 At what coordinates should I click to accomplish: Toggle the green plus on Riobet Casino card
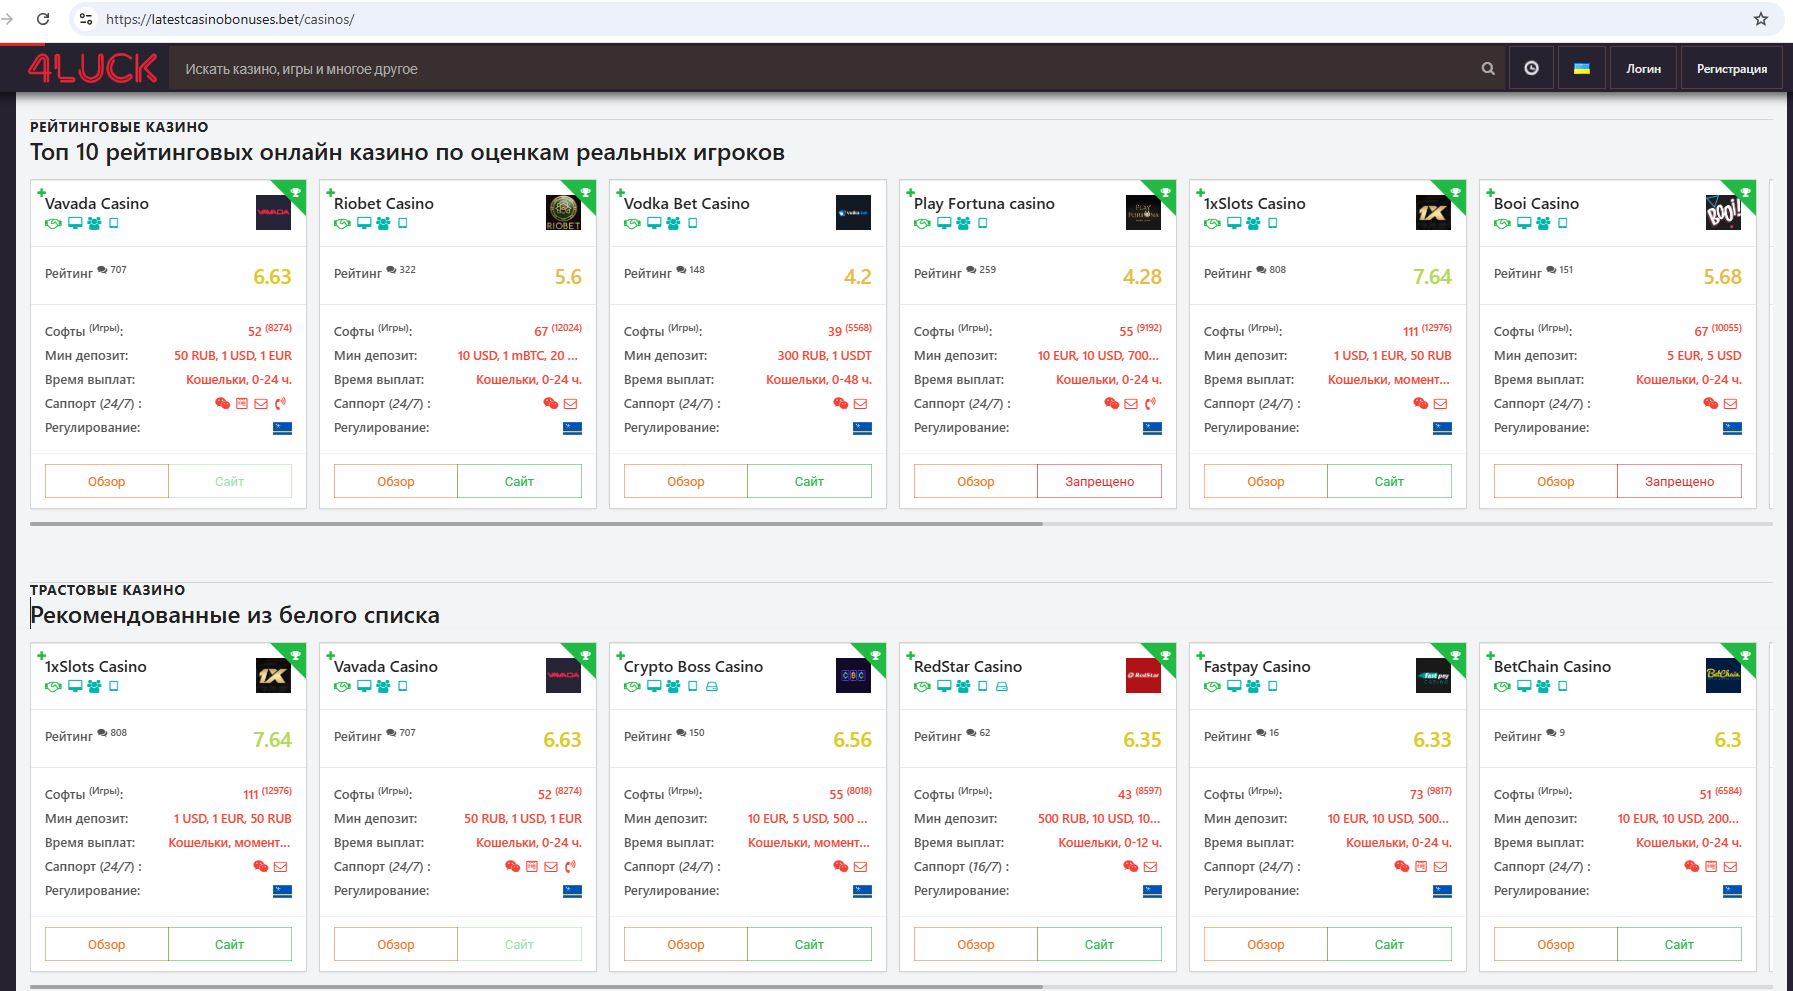(330, 193)
